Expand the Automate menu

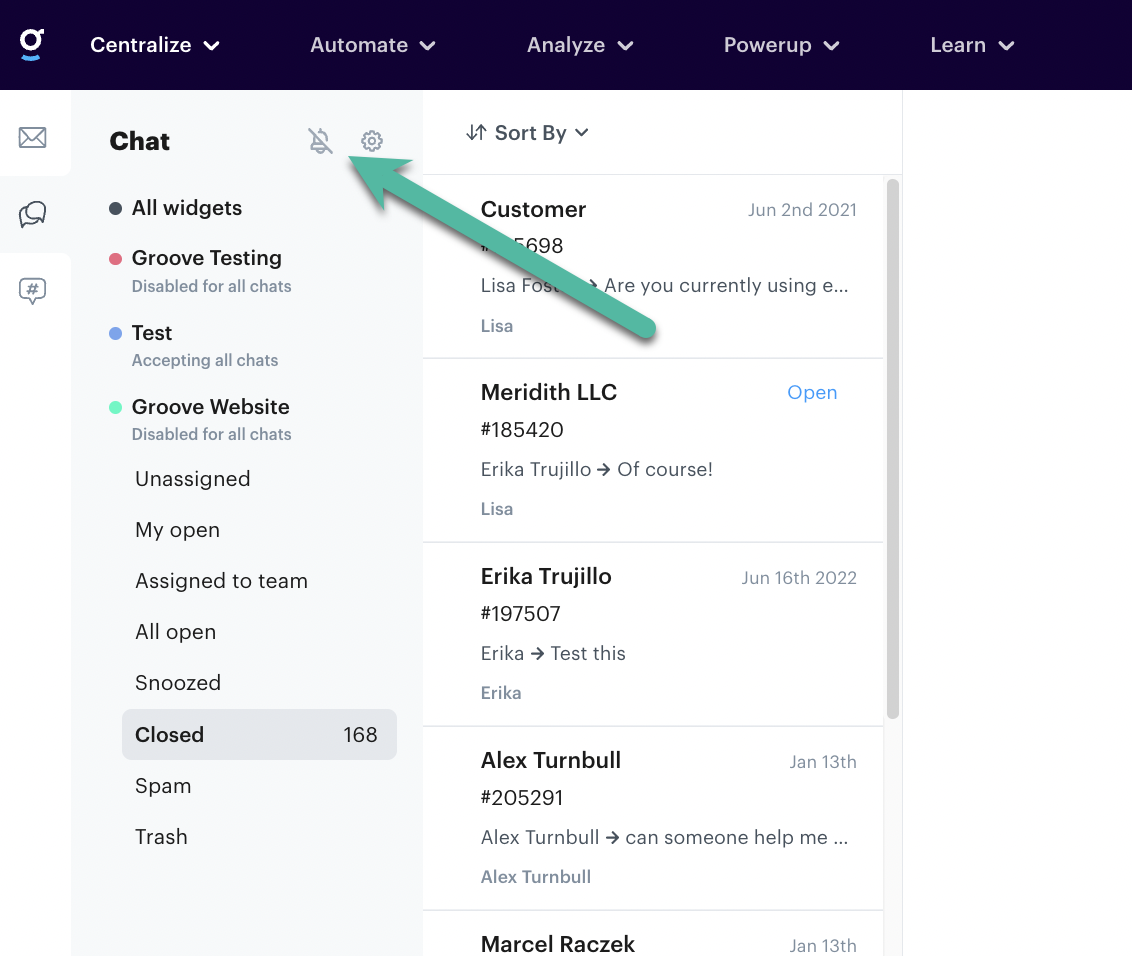click(x=372, y=45)
